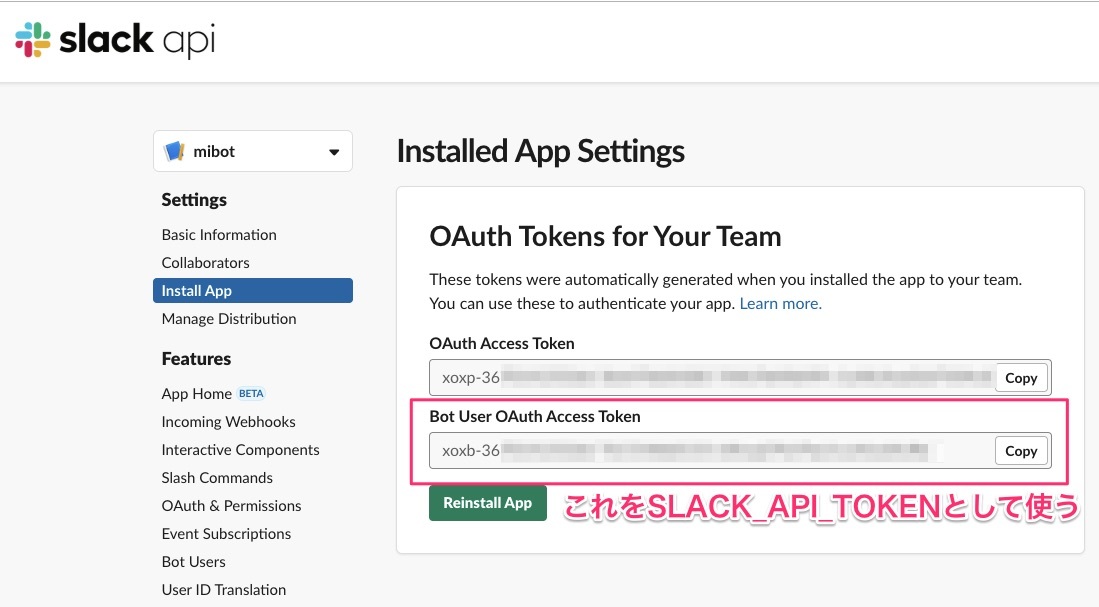Expand the mibot app selector dropdown

click(253, 151)
